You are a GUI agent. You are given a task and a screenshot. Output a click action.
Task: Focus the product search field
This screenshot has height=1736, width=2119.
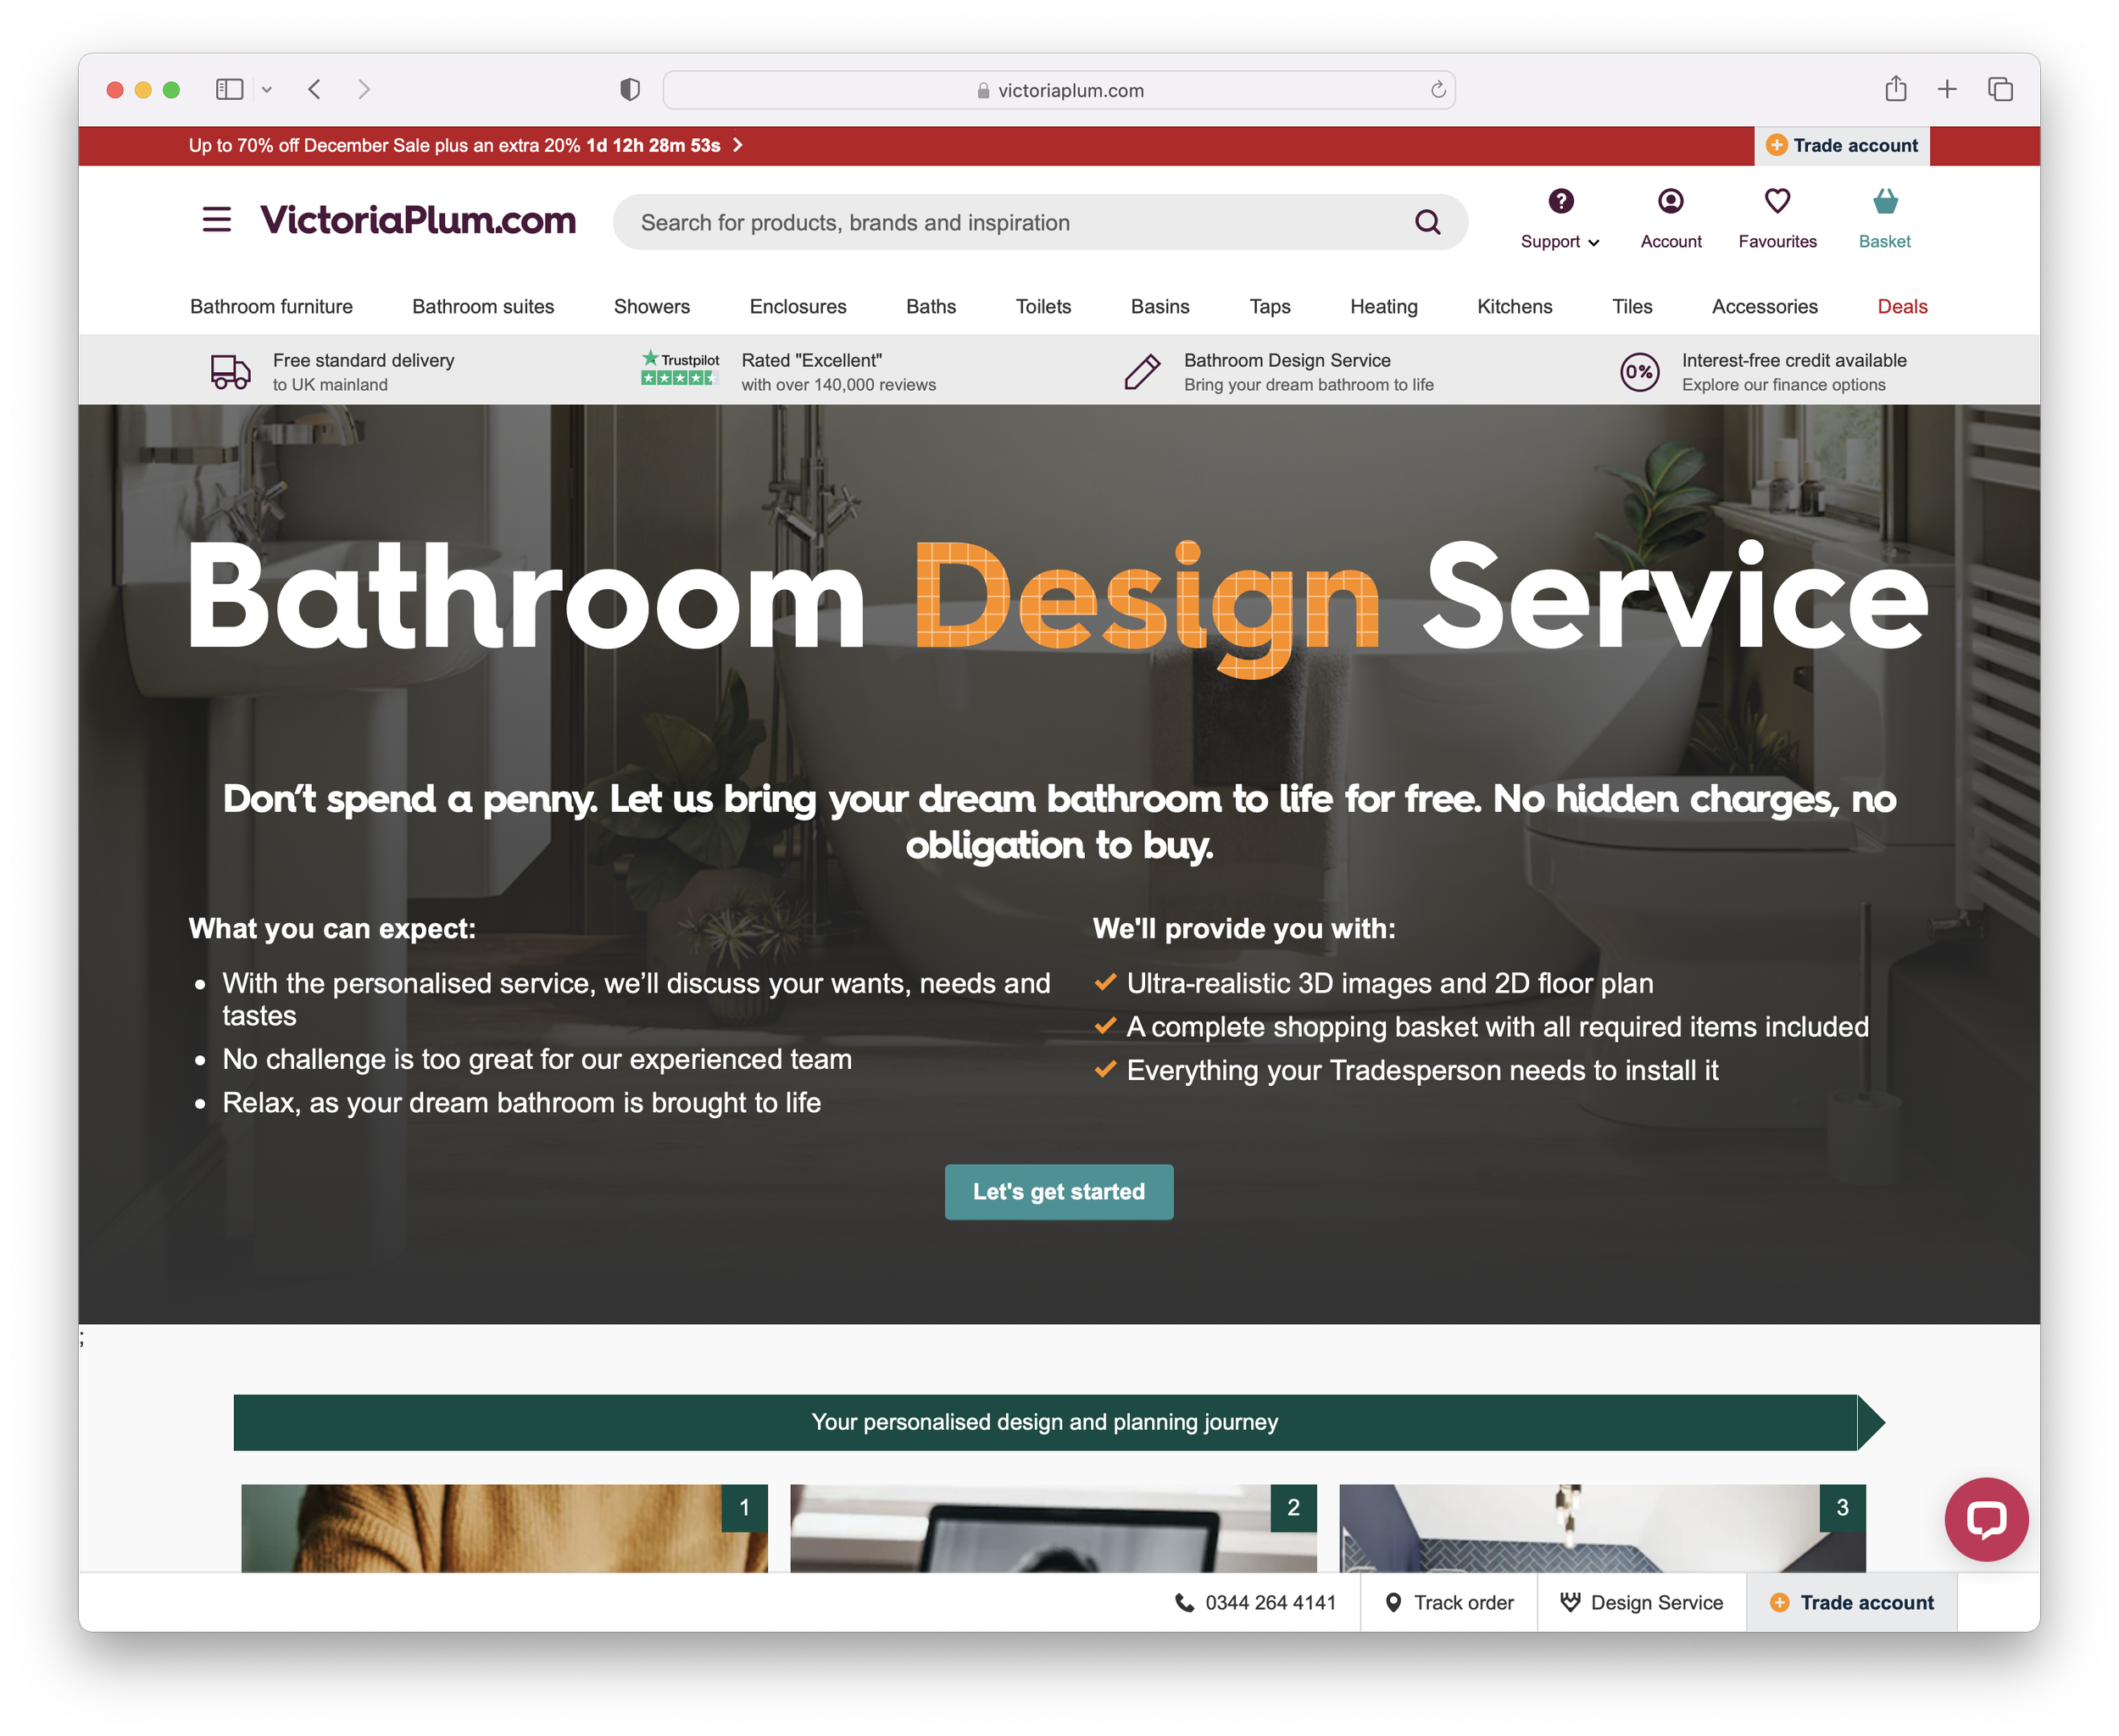pos(1040,222)
